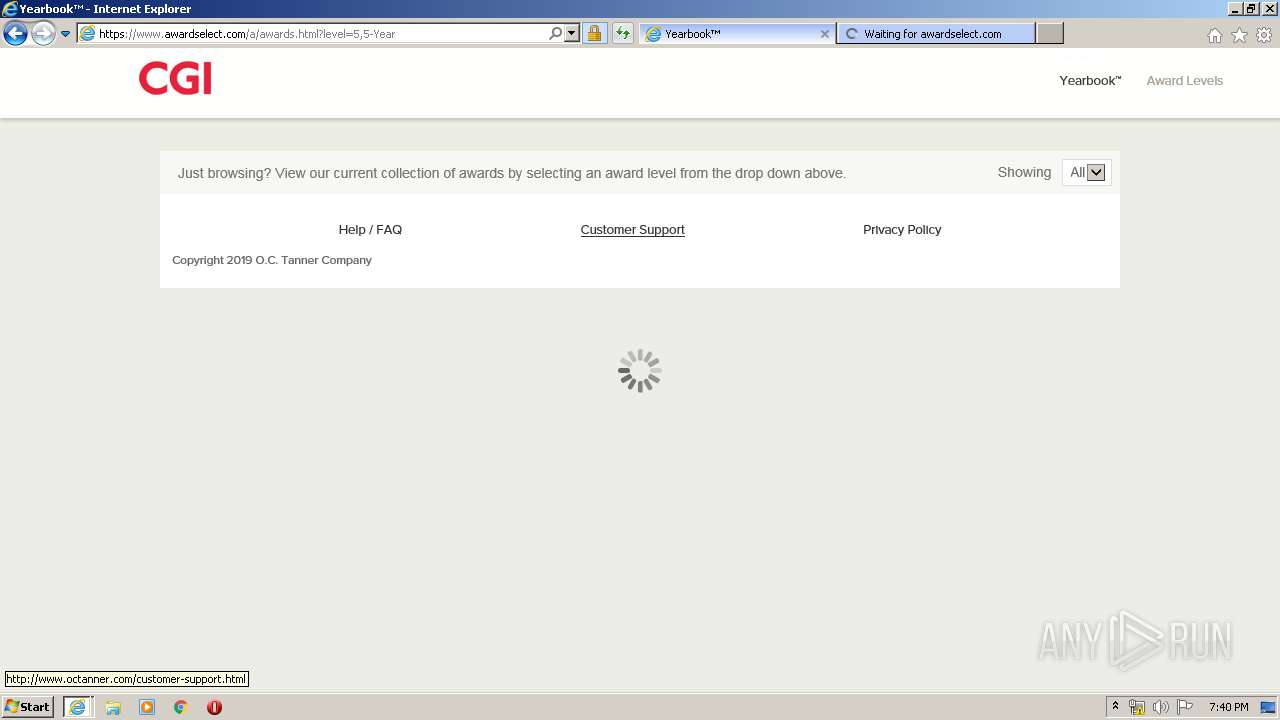The image size is (1280, 720).
Task: Click the Windows Start button
Action: [28, 707]
